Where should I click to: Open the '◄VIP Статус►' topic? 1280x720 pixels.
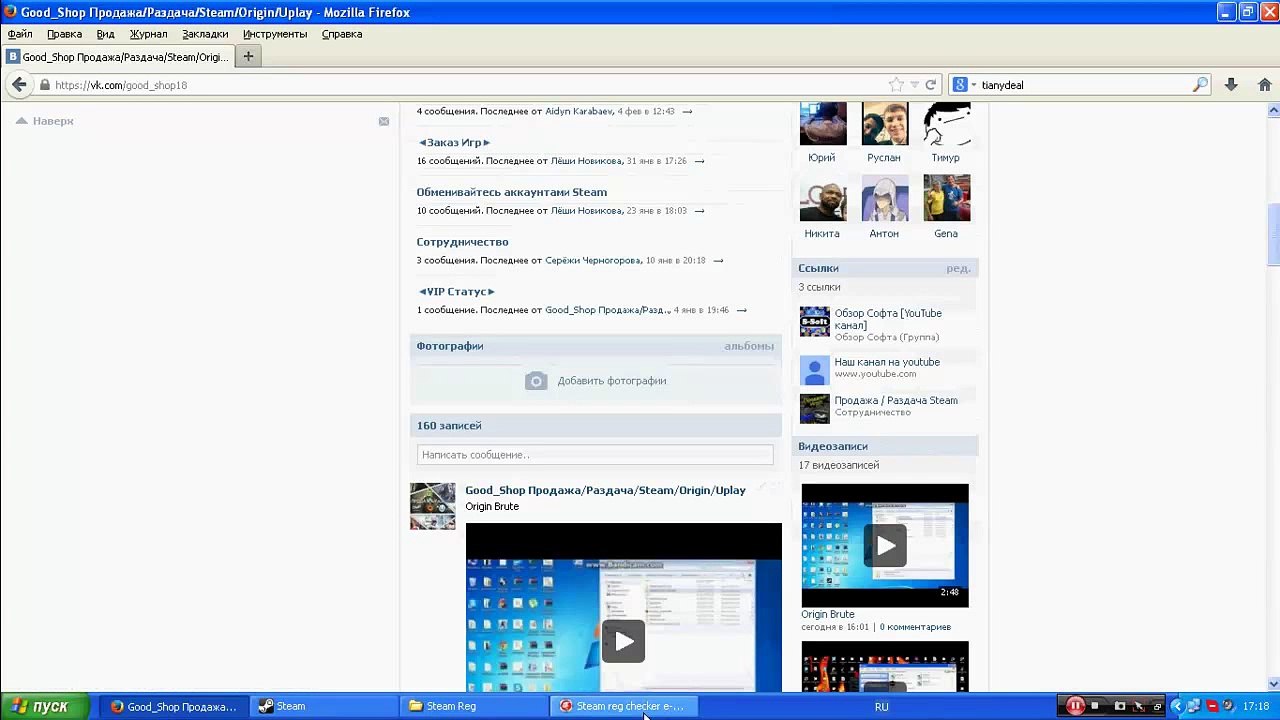(x=457, y=292)
